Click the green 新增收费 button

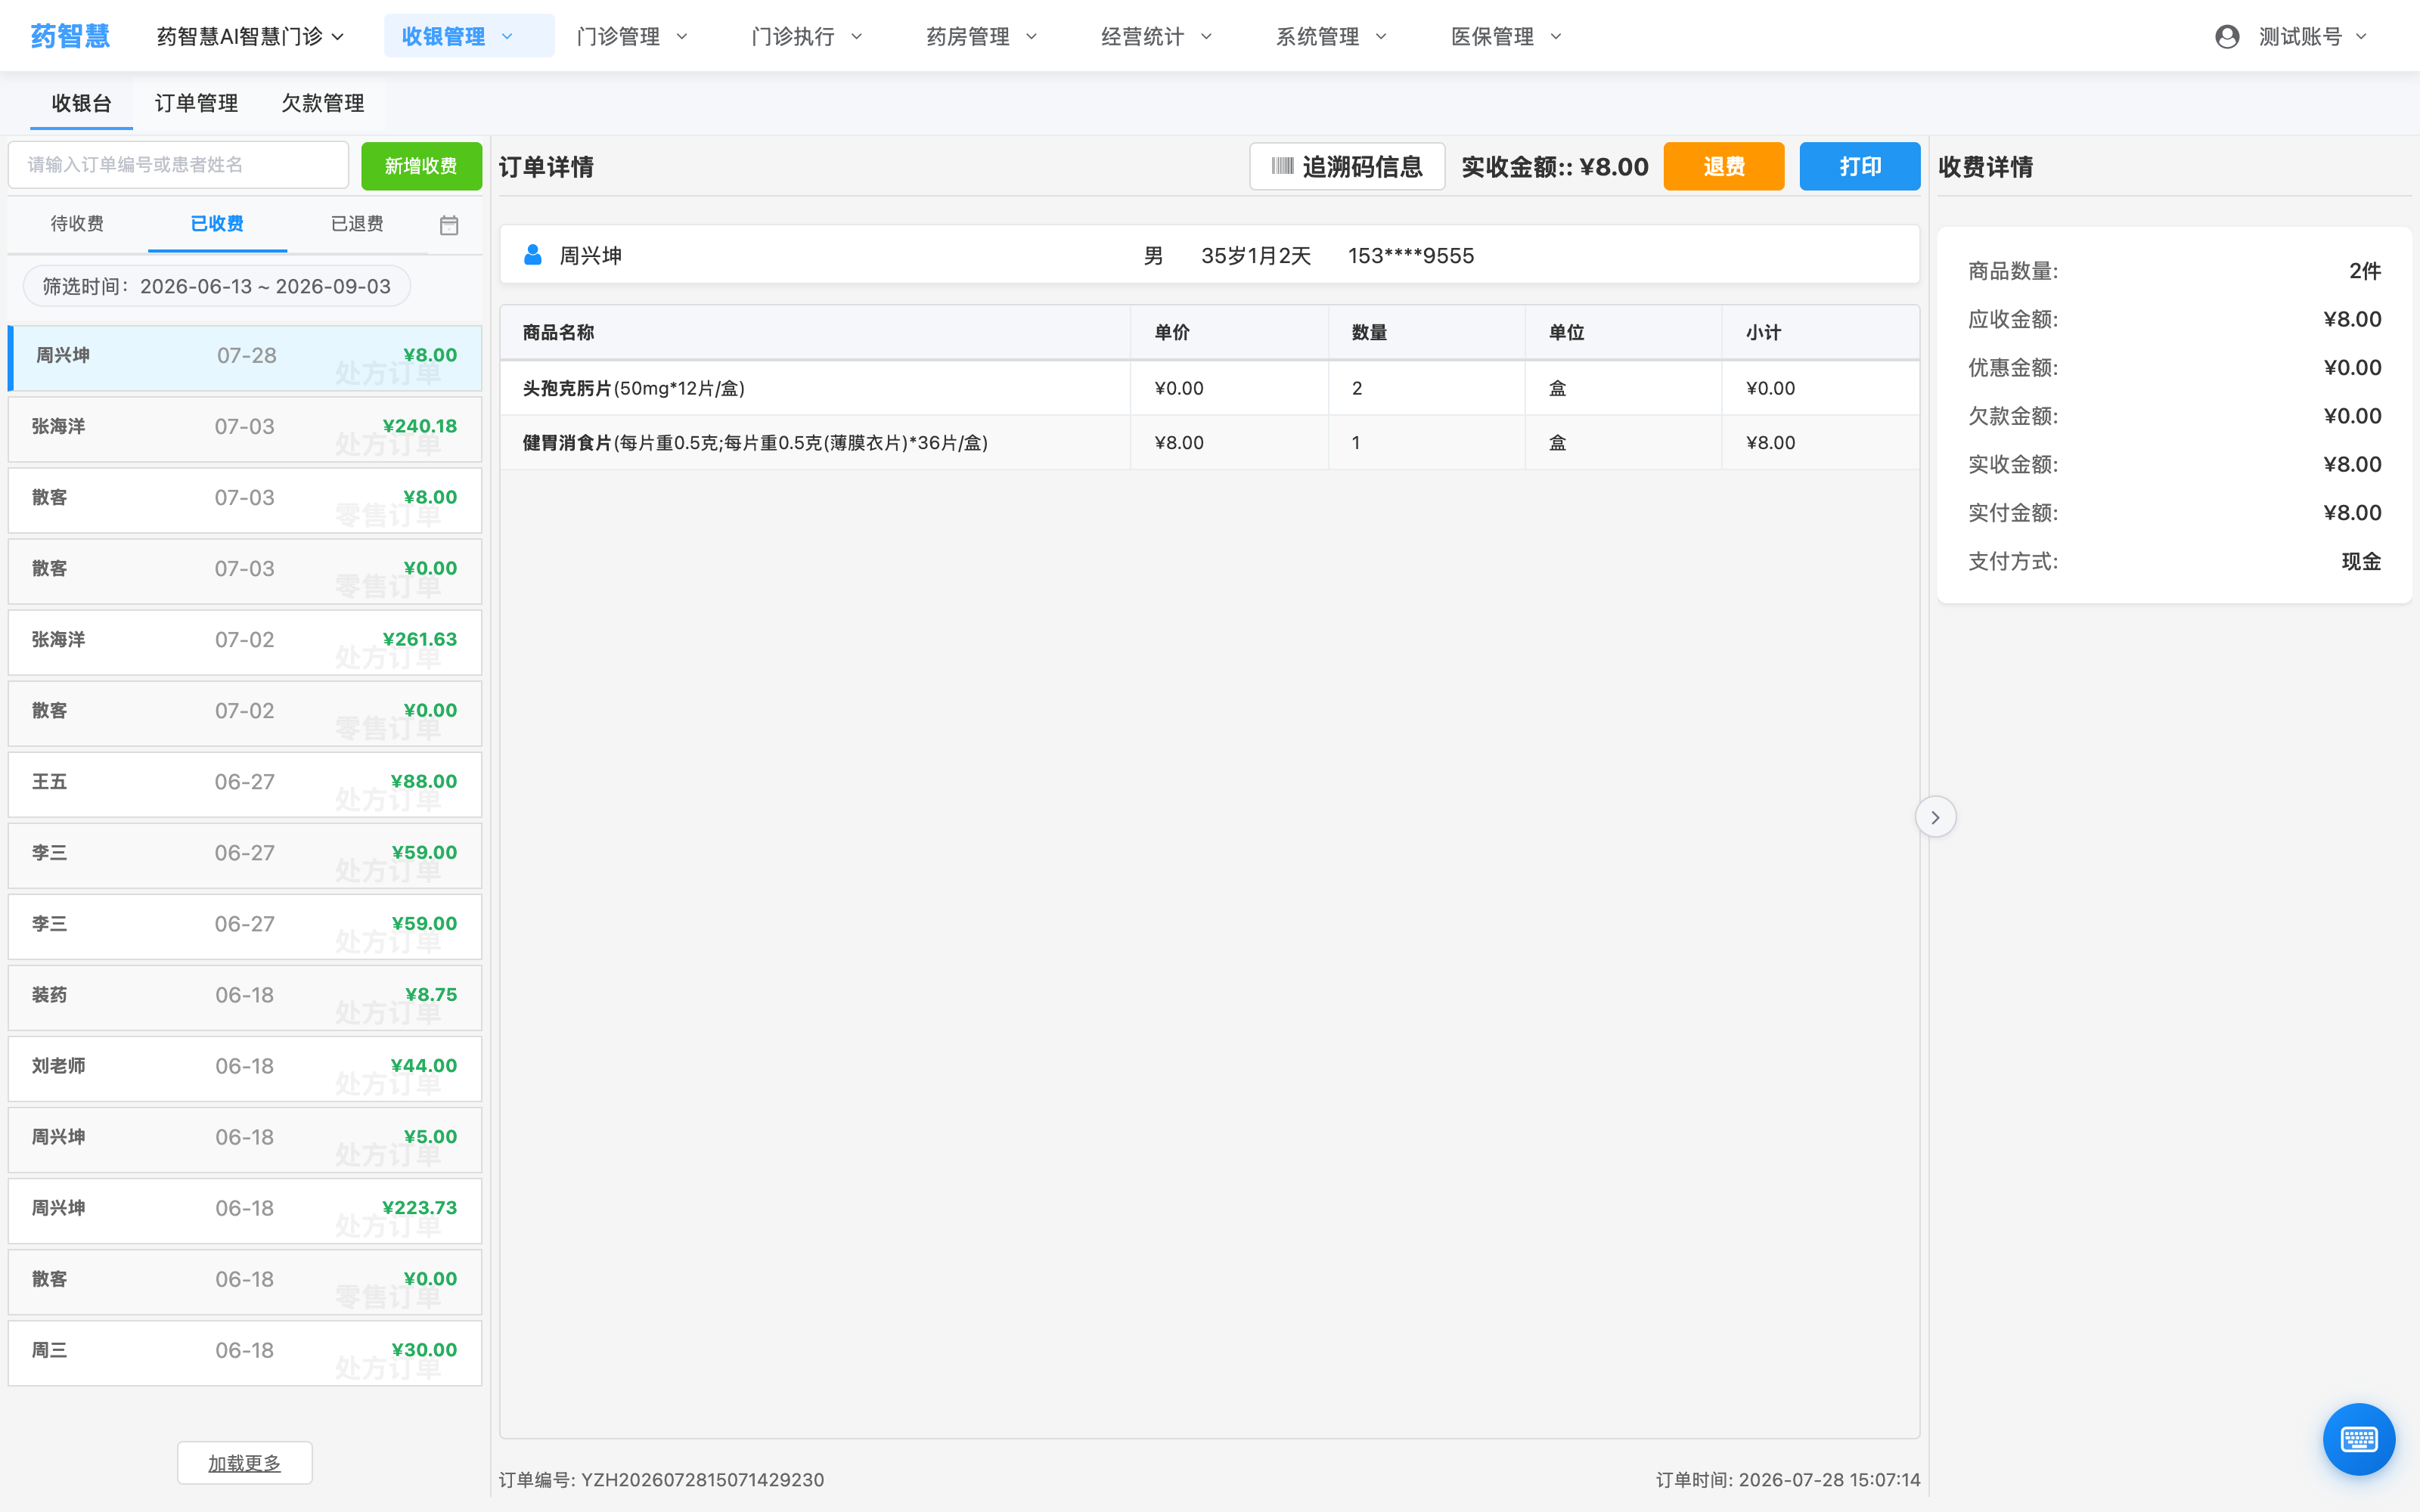pos(421,166)
